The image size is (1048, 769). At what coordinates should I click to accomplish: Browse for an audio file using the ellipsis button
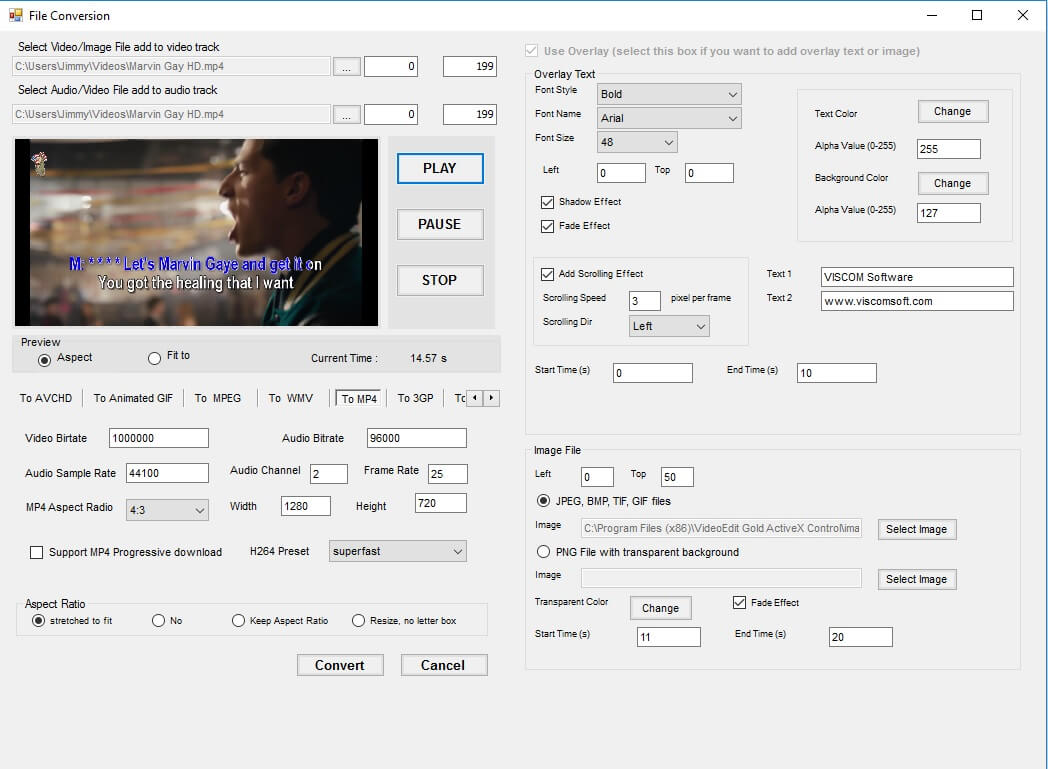pyautogui.click(x=346, y=113)
